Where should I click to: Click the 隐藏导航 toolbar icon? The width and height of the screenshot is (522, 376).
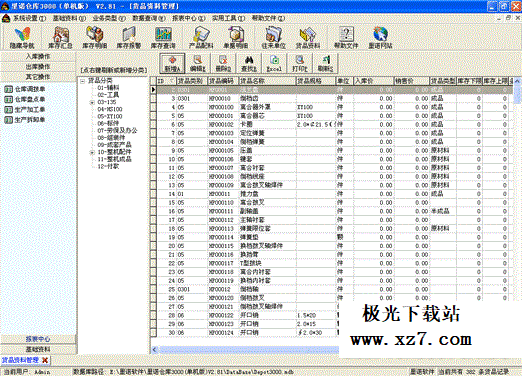[22, 38]
